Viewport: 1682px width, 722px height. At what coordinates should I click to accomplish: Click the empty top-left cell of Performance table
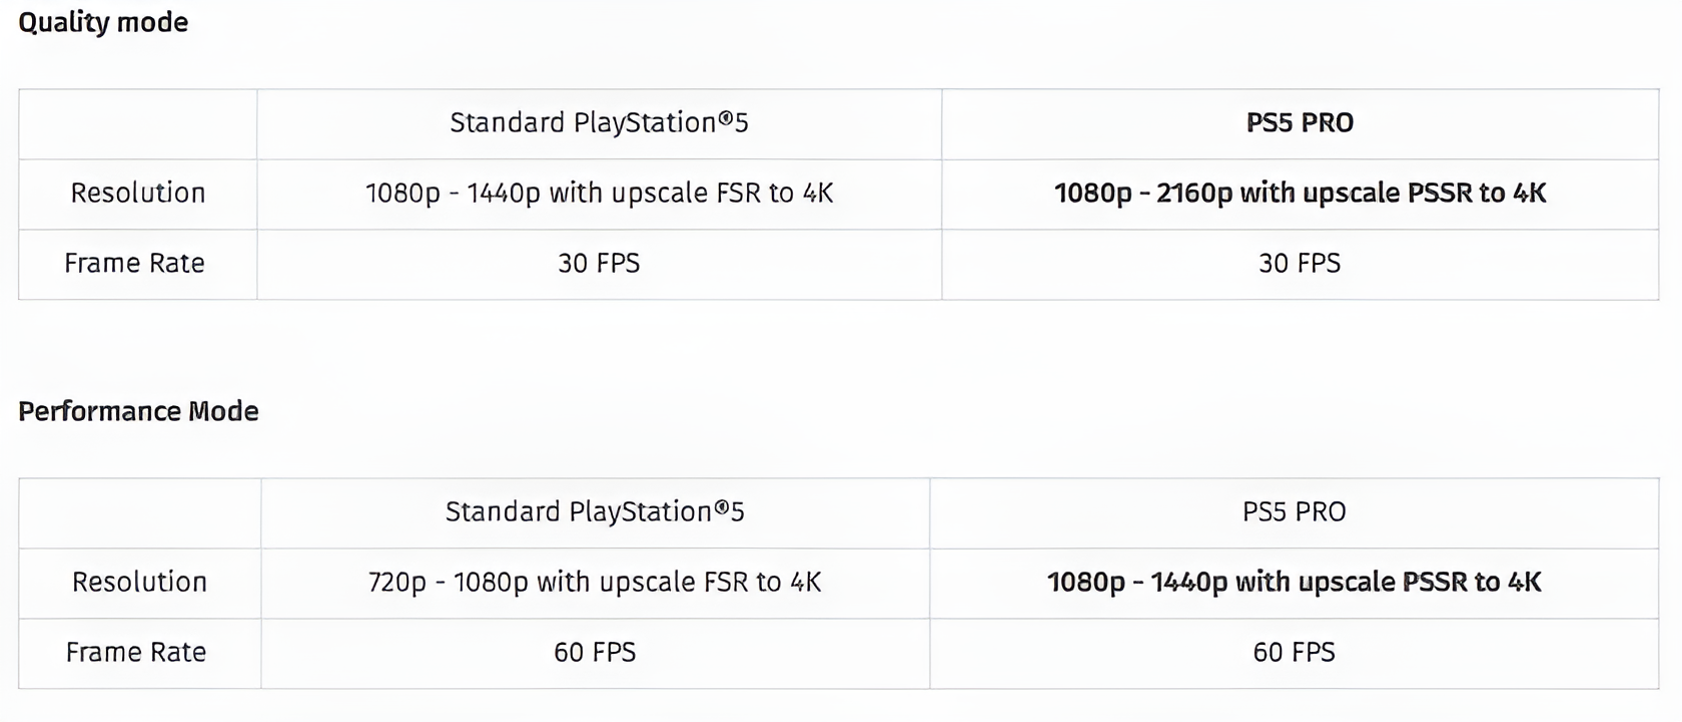[140, 513]
